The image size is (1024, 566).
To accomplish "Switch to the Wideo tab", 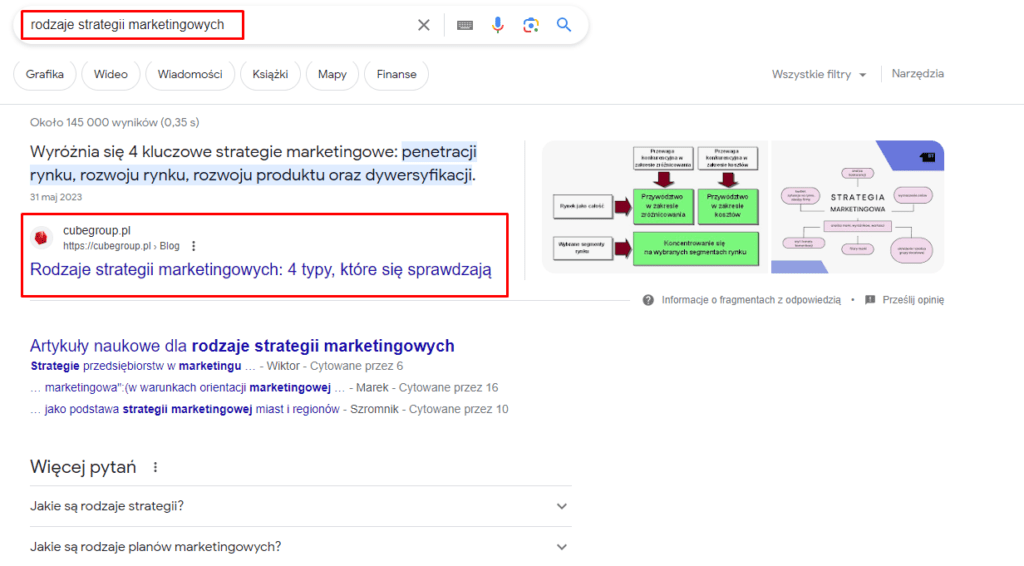I will [x=110, y=74].
